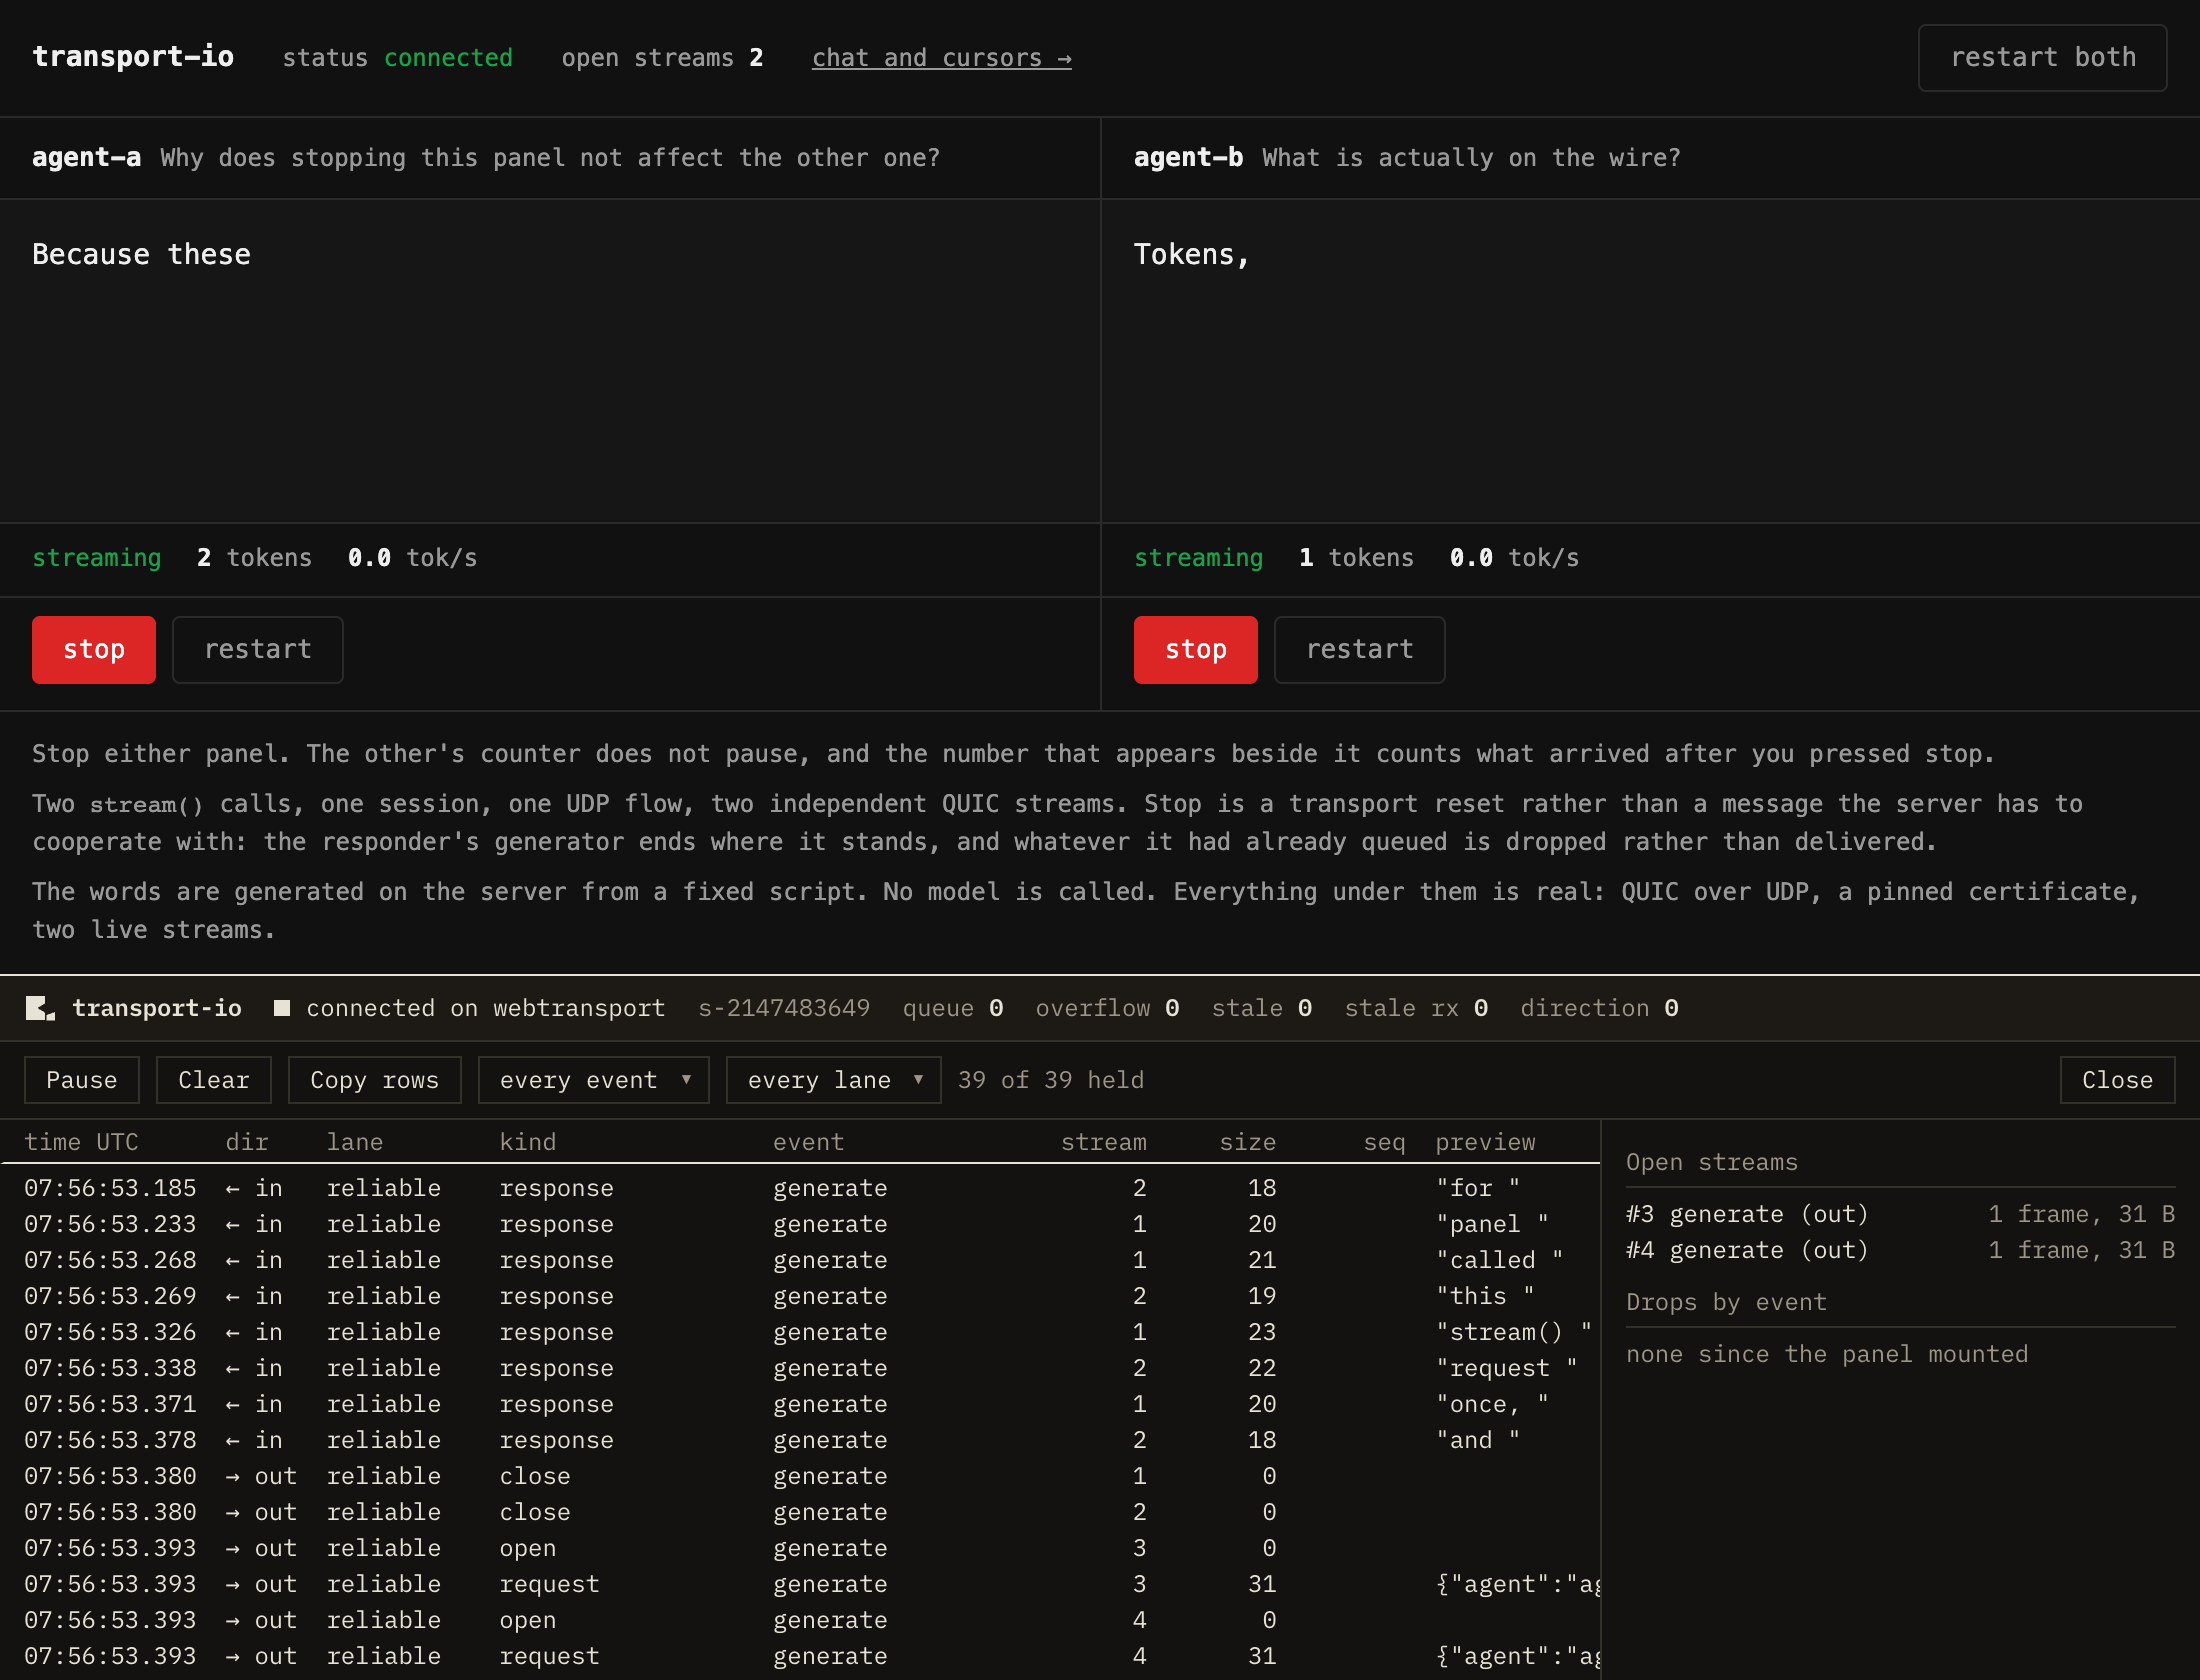Close the debug panel
2200x1680 pixels.
click(2118, 1080)
